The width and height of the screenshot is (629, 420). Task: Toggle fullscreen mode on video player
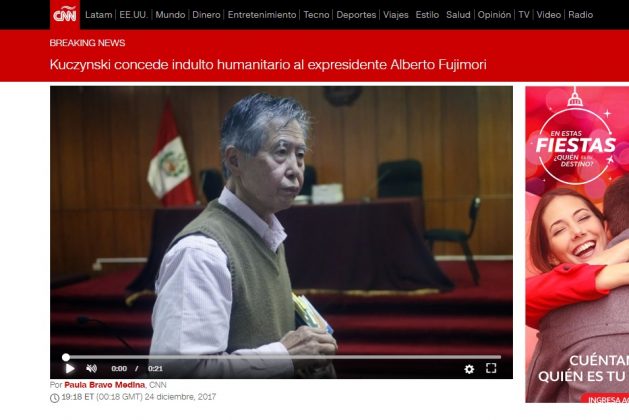491,368
